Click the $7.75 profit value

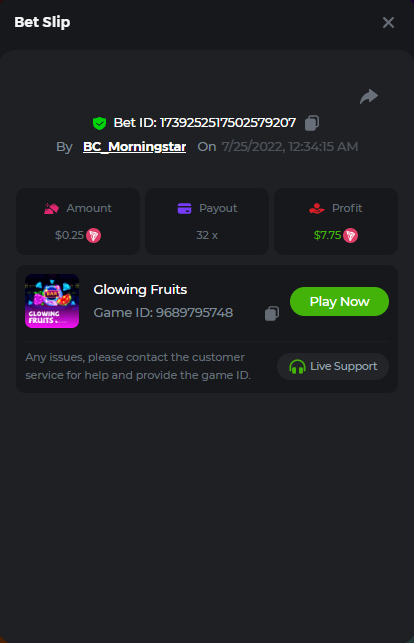327,235
